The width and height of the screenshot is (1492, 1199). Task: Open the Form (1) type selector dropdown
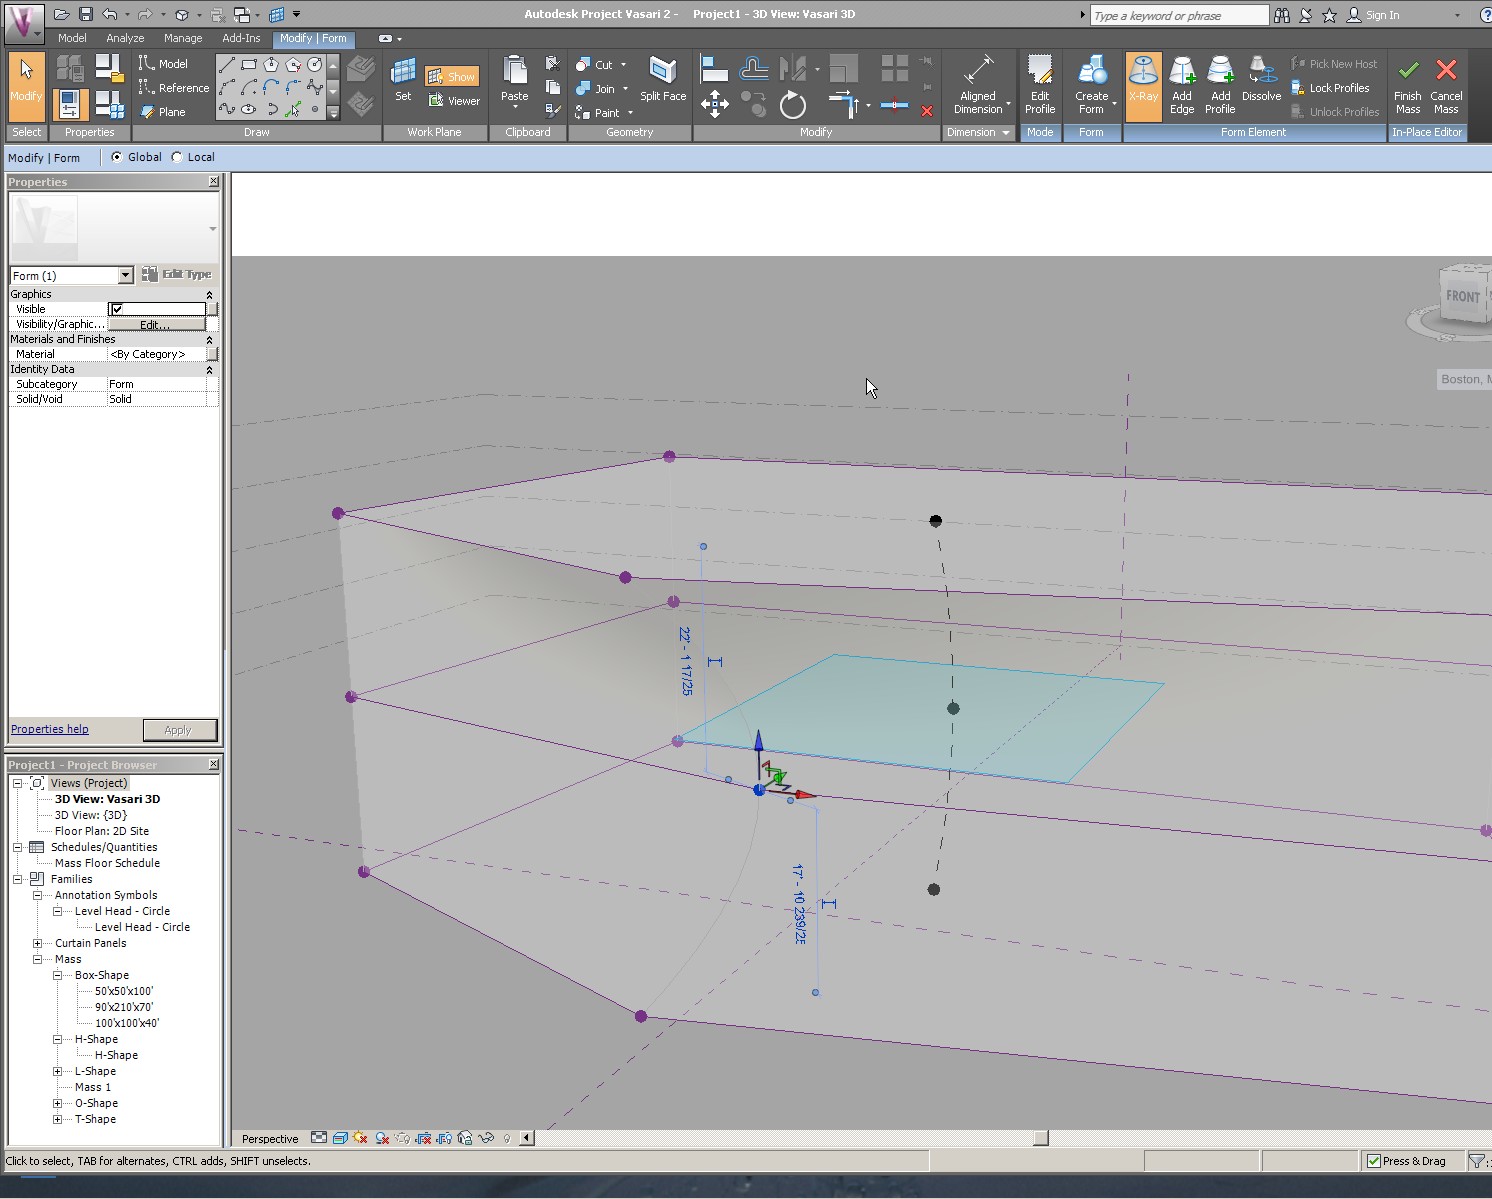(125, 275)
